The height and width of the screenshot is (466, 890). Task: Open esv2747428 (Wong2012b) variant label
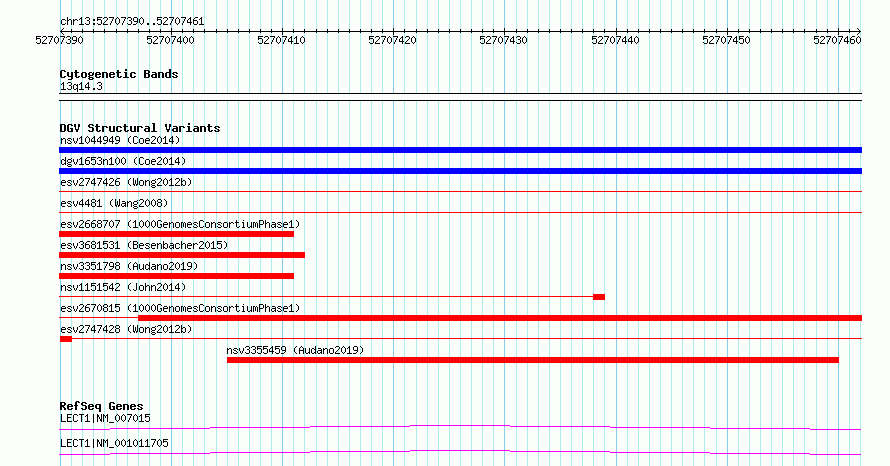pos(126,329)
